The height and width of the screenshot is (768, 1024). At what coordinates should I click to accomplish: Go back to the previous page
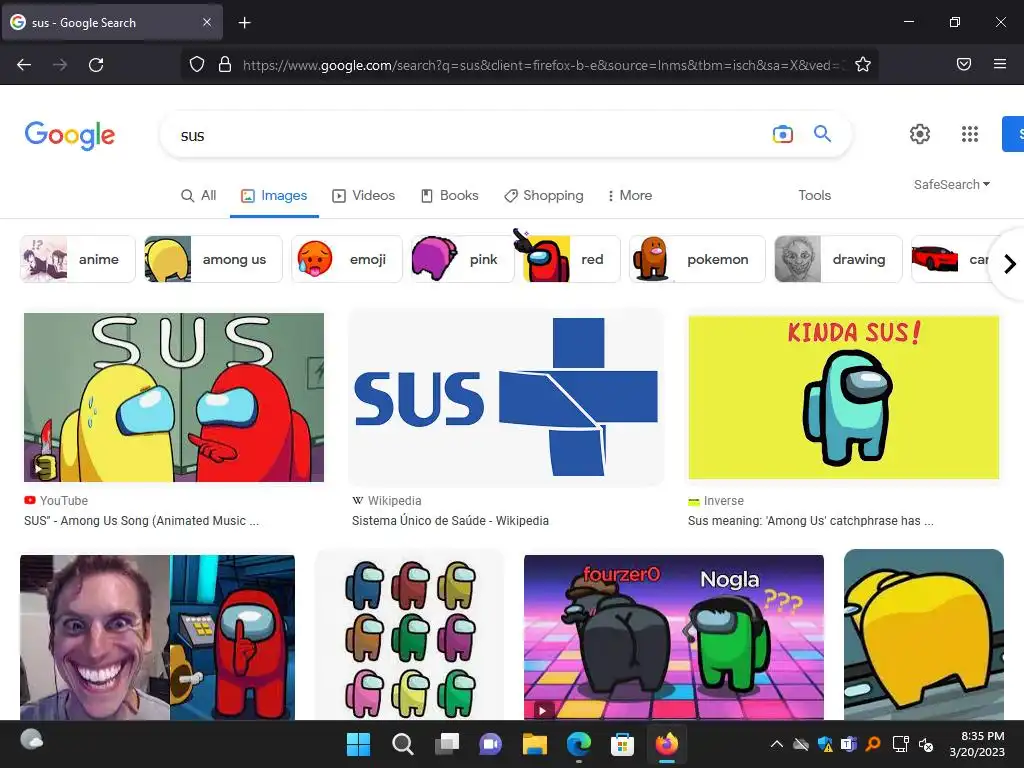point(24,65)
